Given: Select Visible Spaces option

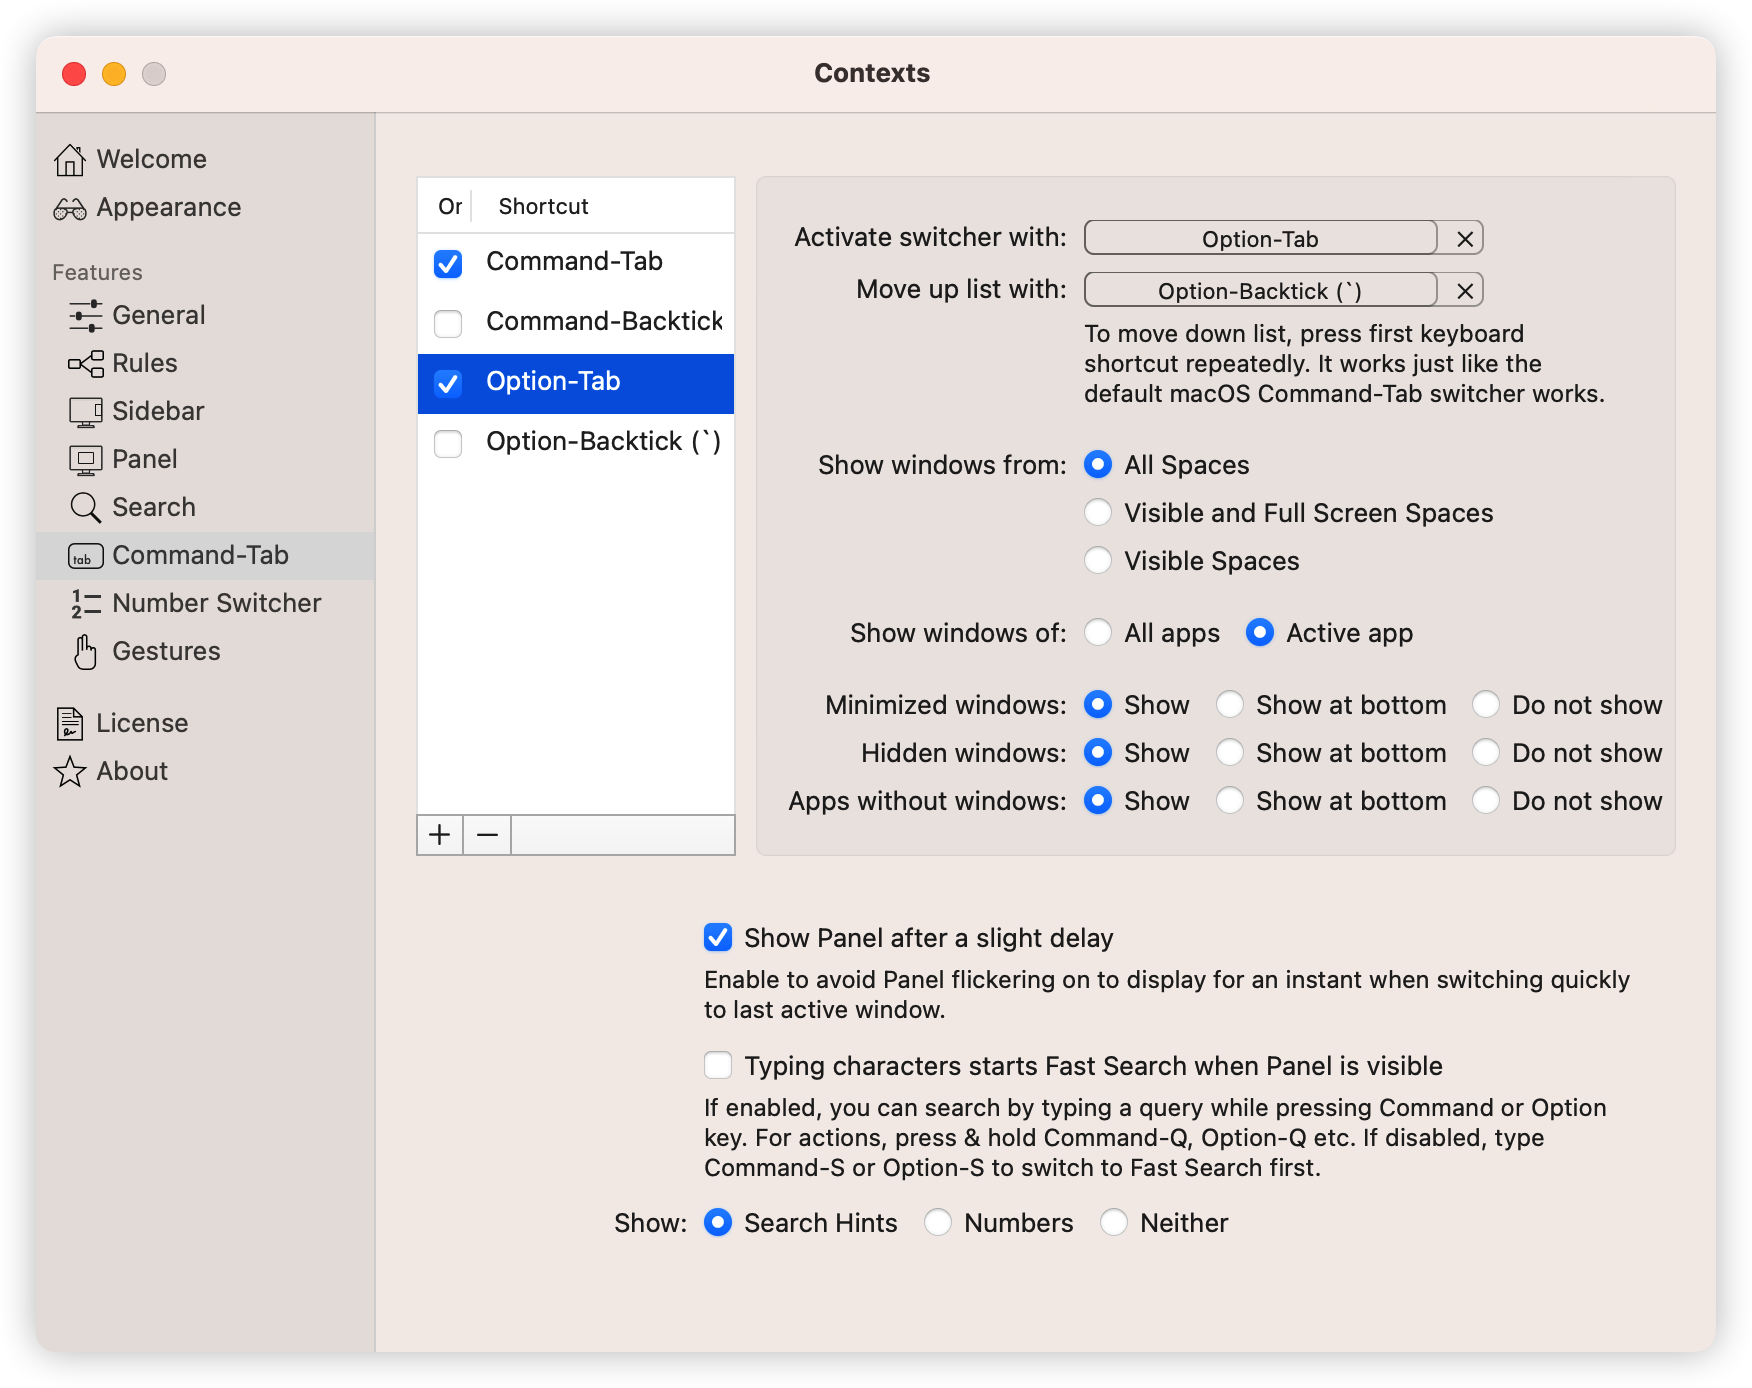Looking at the screenshot, I should pyautogui.click(x=1098, y=560).
